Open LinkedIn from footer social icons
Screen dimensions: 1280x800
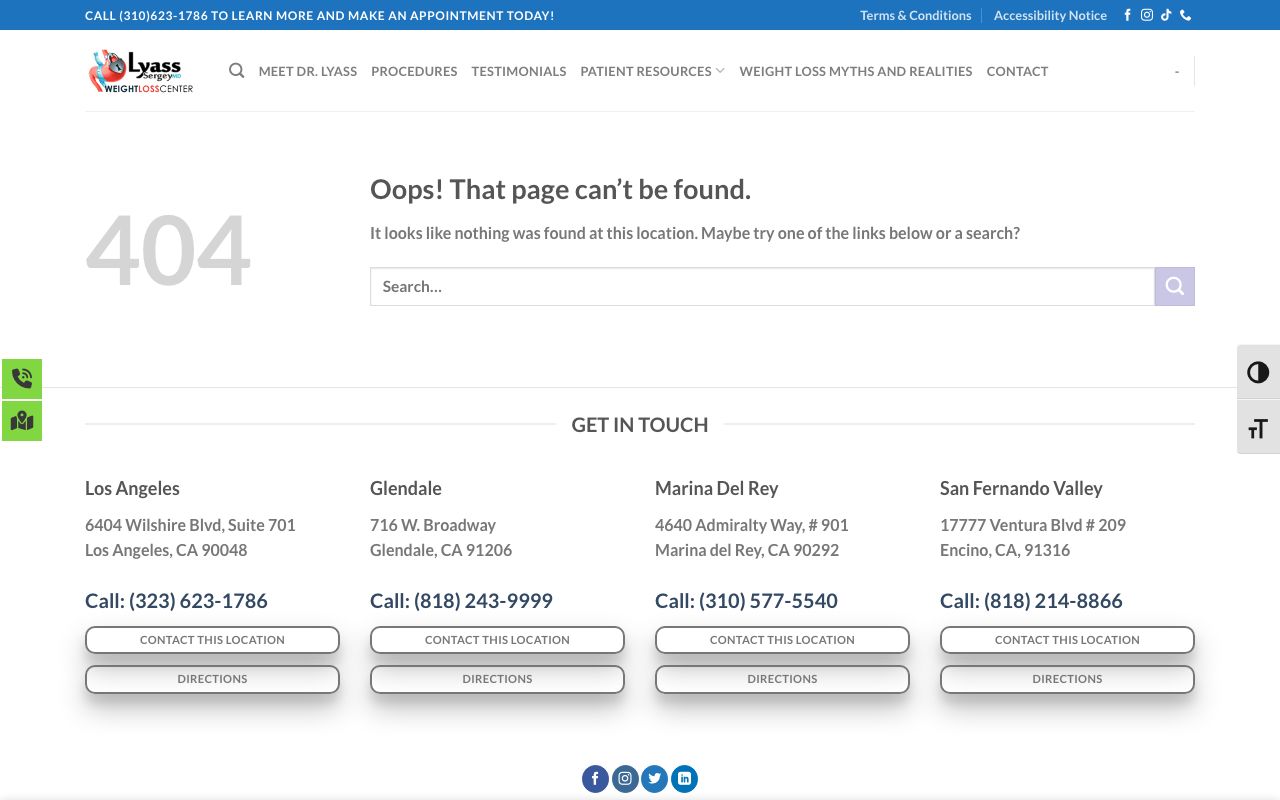point(684,779)
